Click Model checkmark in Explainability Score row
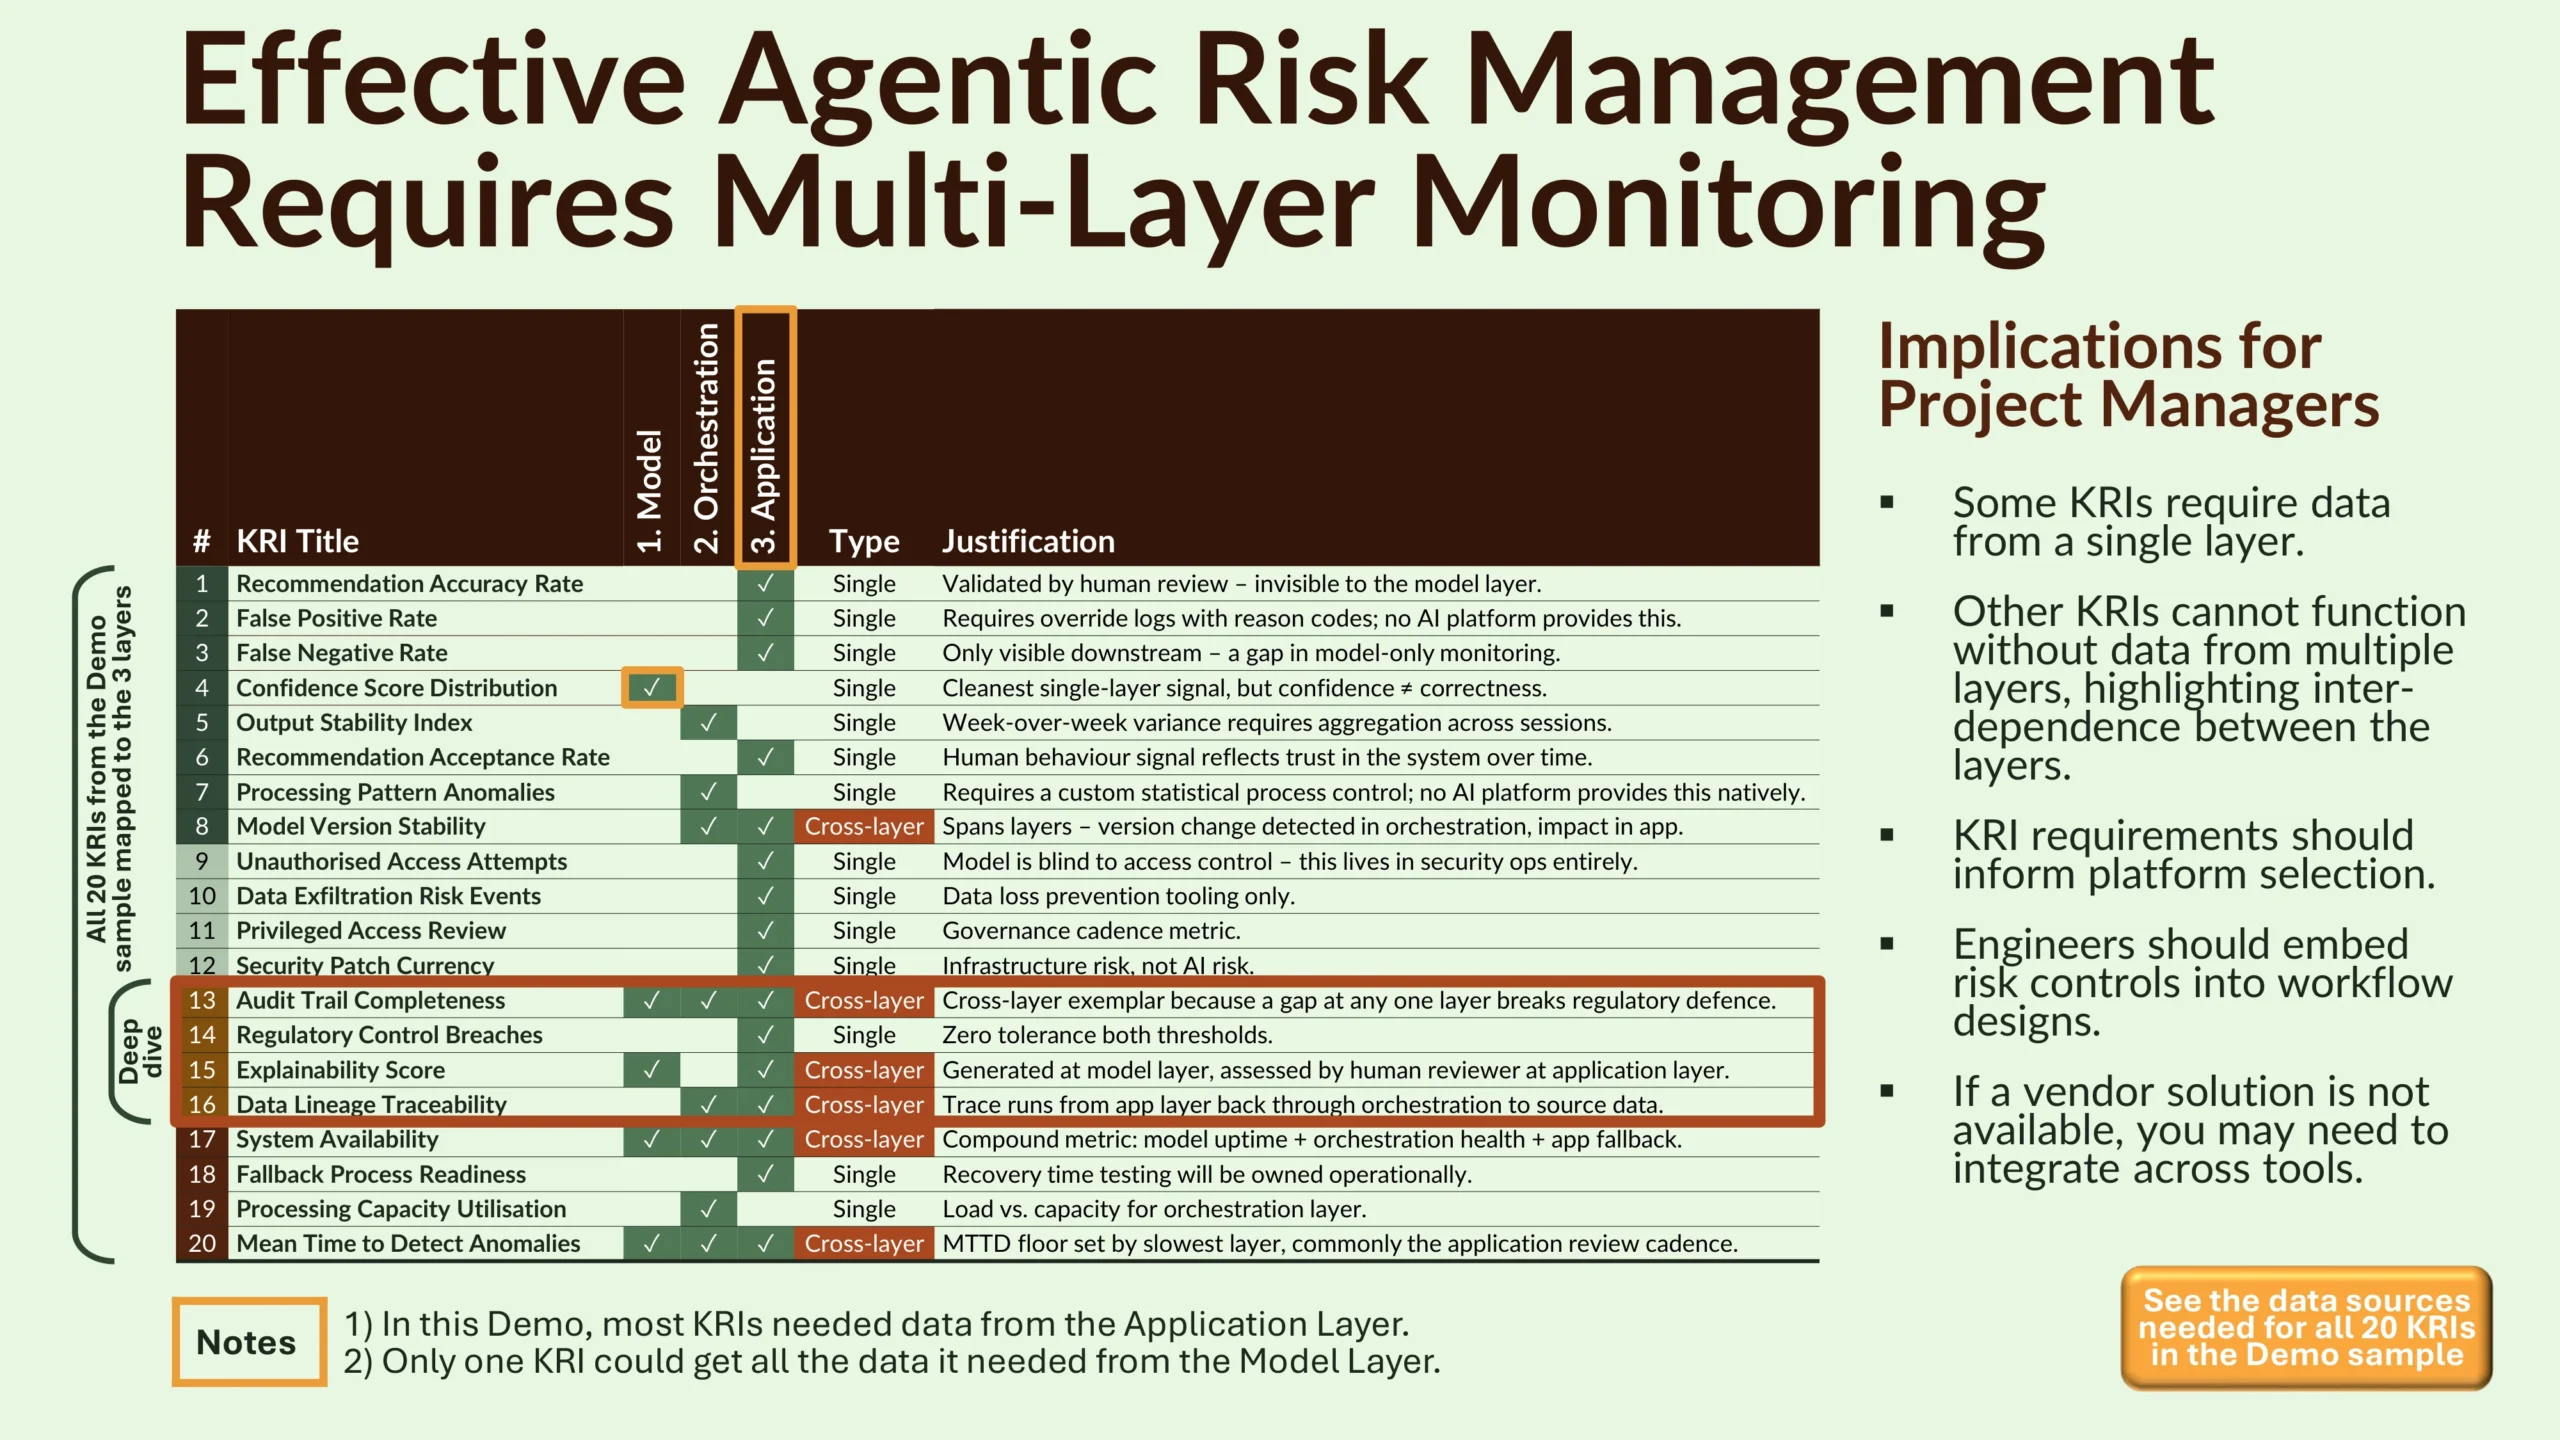This screenshot has width=2560, height=1440. click(x=651, y=1070)
